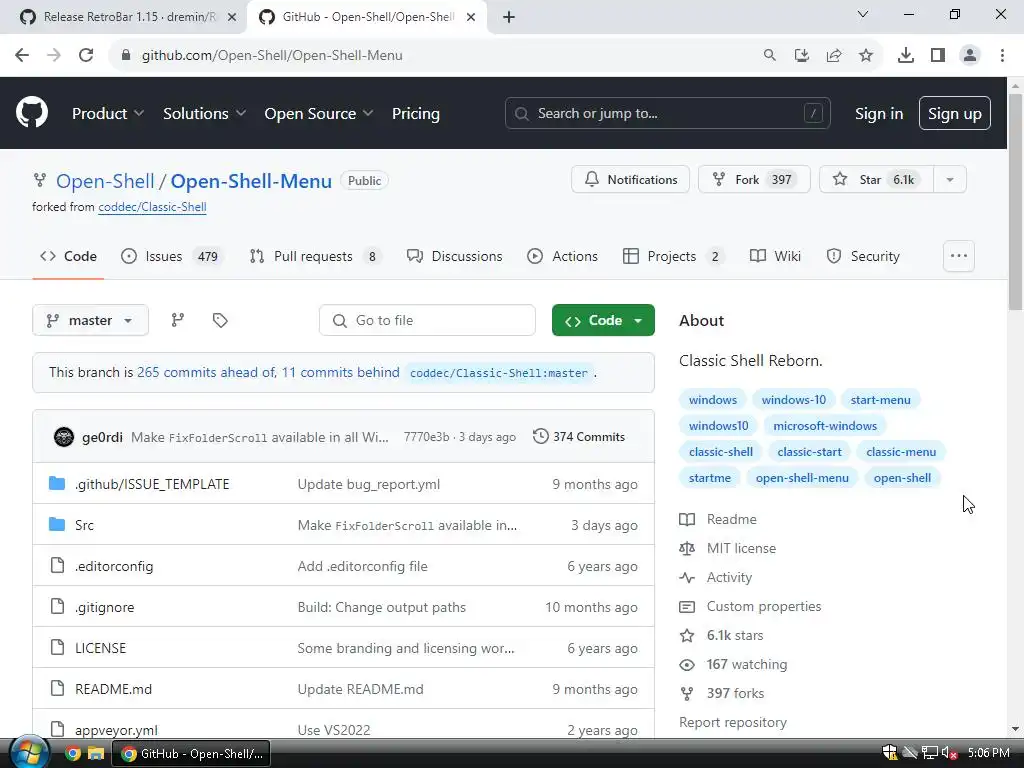
Task: Focus the Search or jump to field
Action: click(667, 114)
